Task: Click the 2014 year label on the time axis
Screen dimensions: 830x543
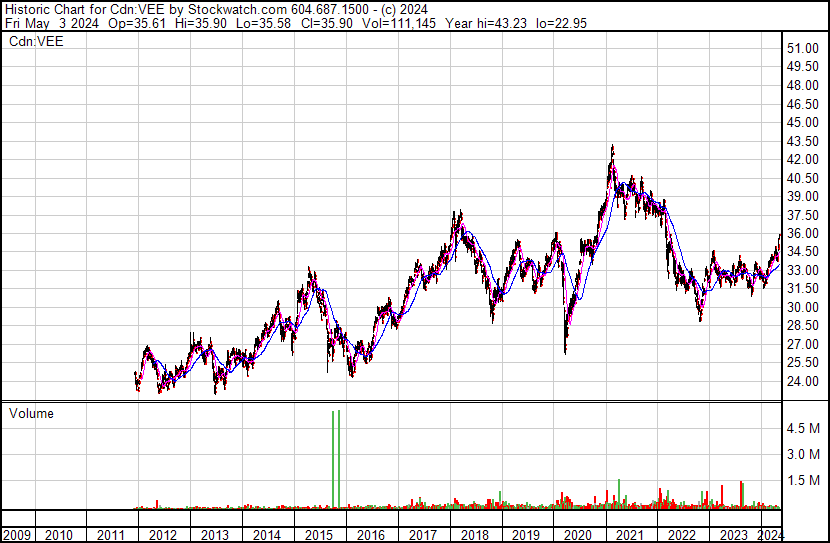Action: [x=266, y=535]
